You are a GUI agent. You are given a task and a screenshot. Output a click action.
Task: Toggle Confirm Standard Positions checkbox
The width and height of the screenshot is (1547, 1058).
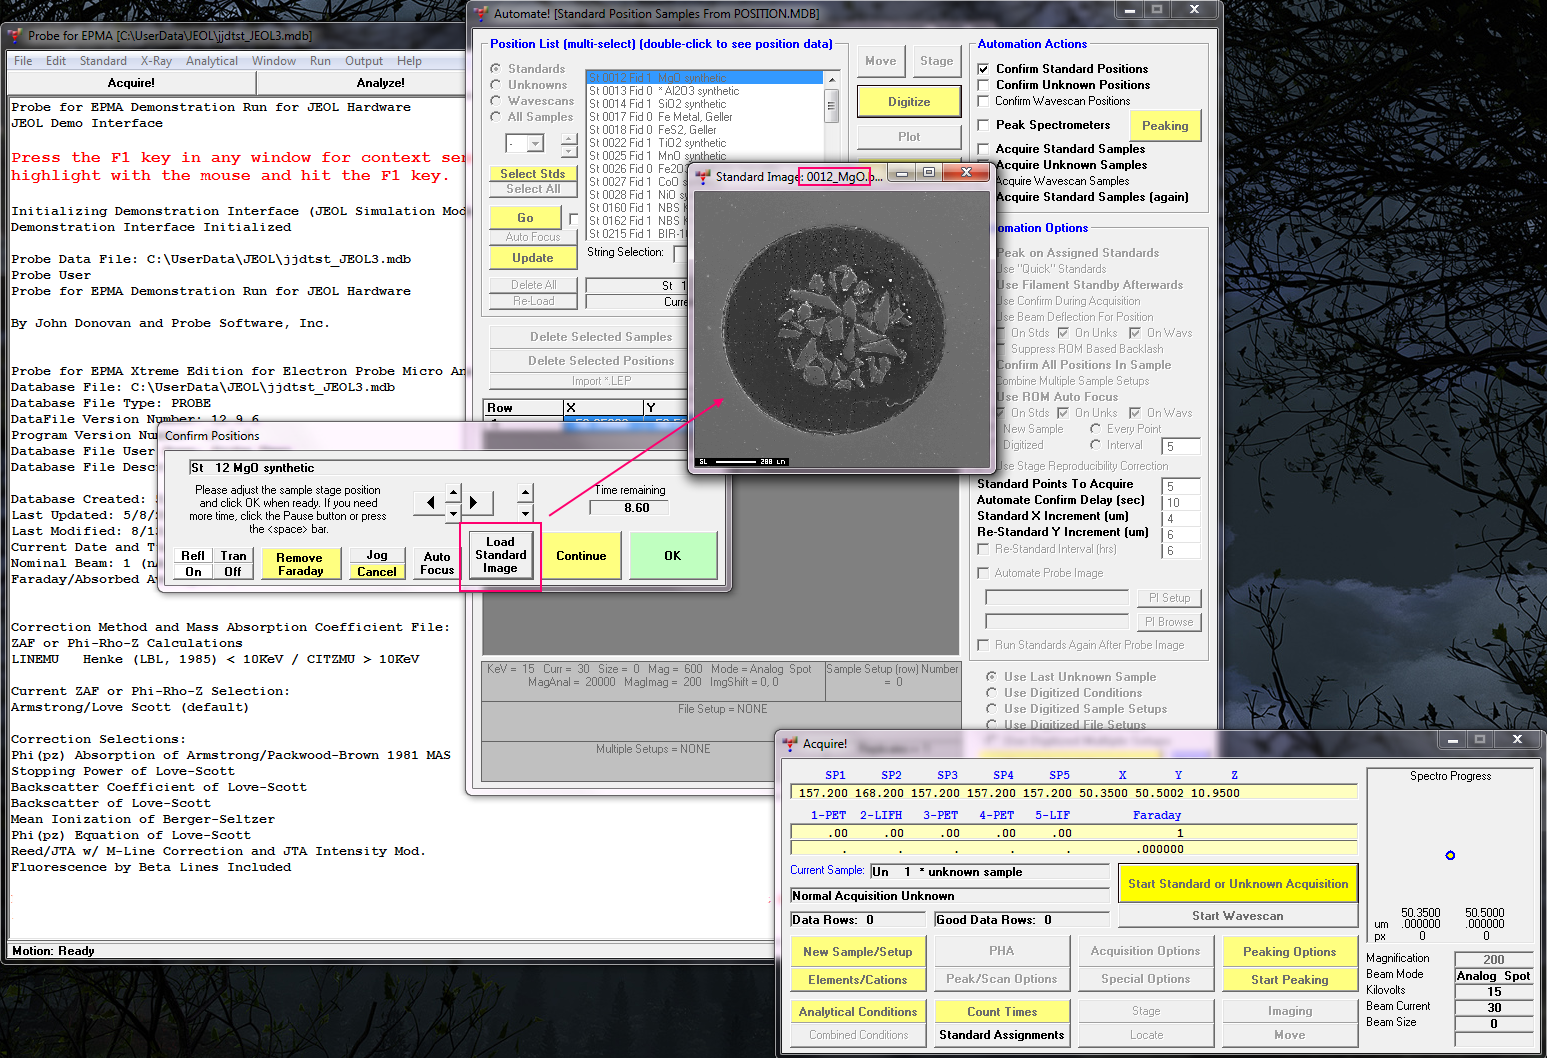pos(983,69)
